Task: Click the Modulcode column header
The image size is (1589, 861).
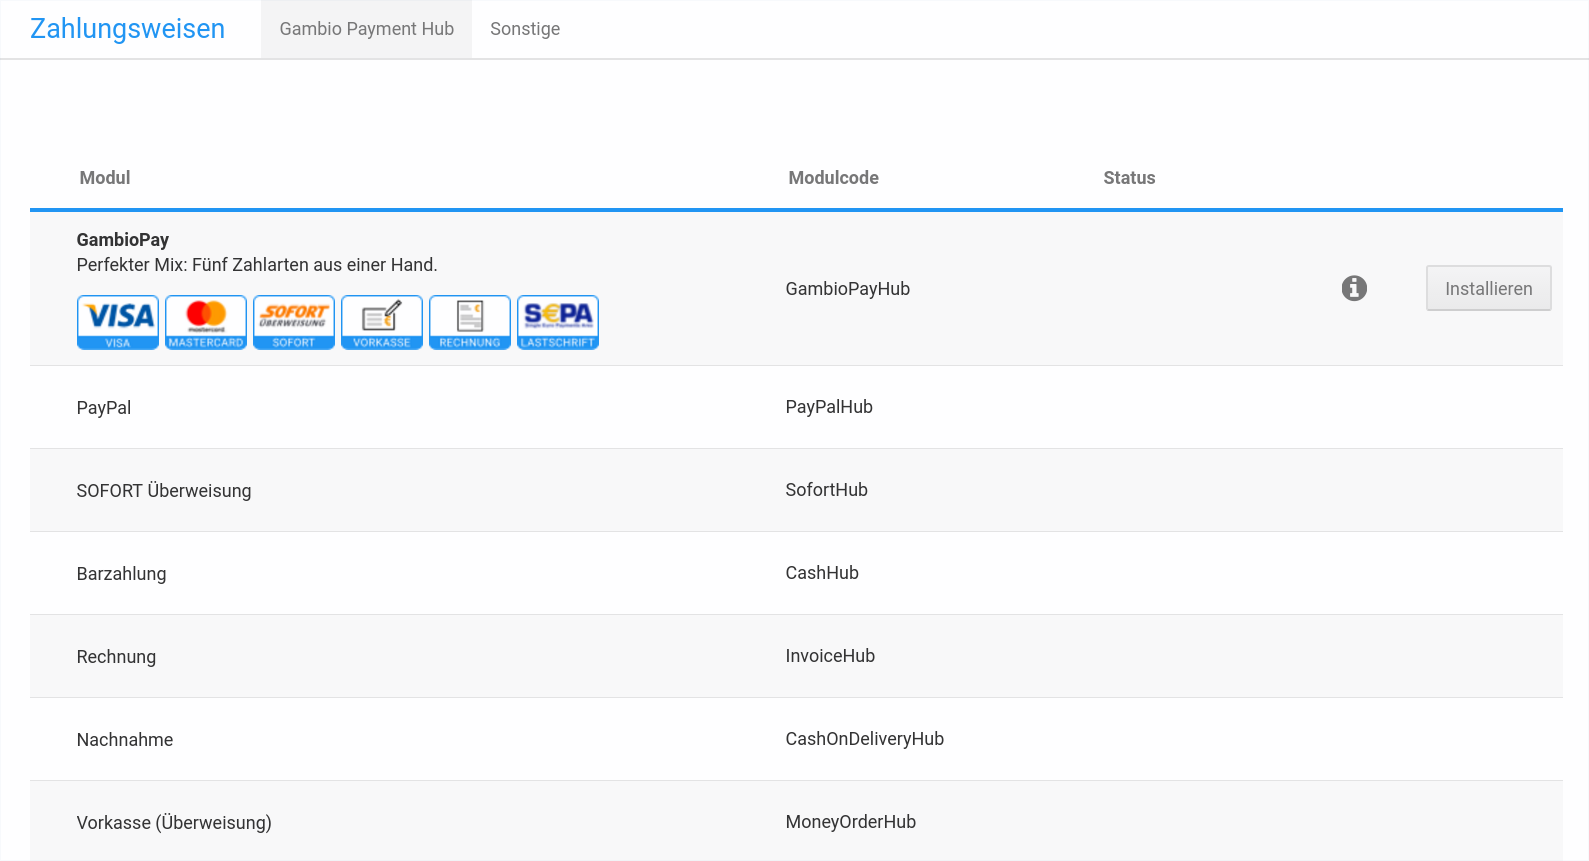Action: point(833,178)
